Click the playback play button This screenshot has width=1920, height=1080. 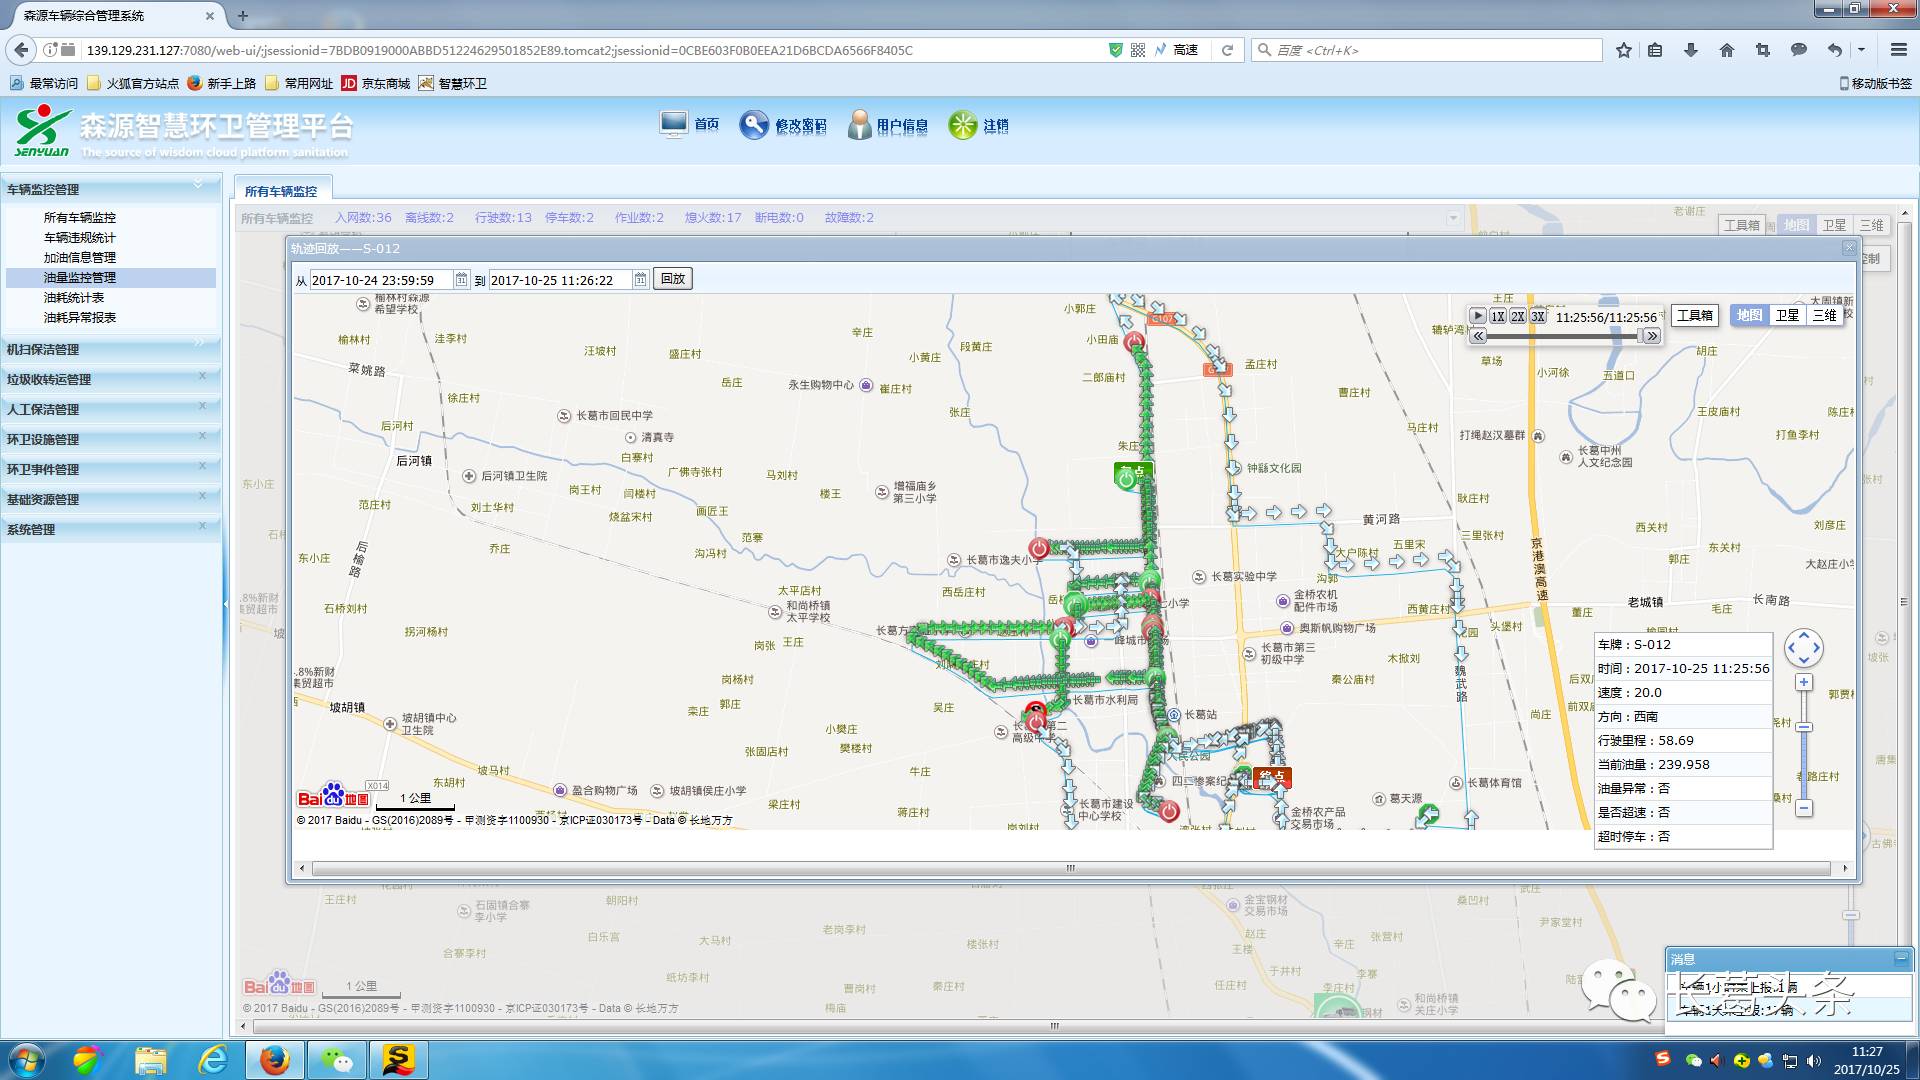coord(1477,316)
